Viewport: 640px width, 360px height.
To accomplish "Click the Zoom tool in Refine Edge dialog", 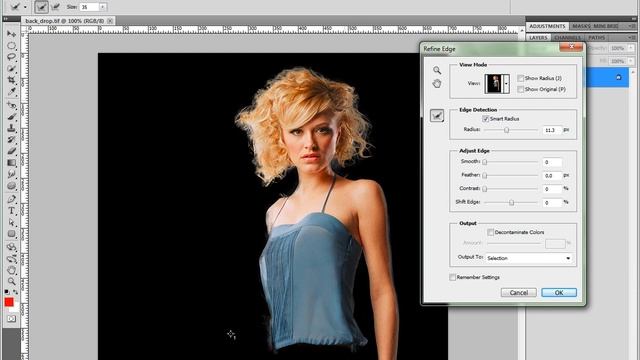I will [437, 70].
